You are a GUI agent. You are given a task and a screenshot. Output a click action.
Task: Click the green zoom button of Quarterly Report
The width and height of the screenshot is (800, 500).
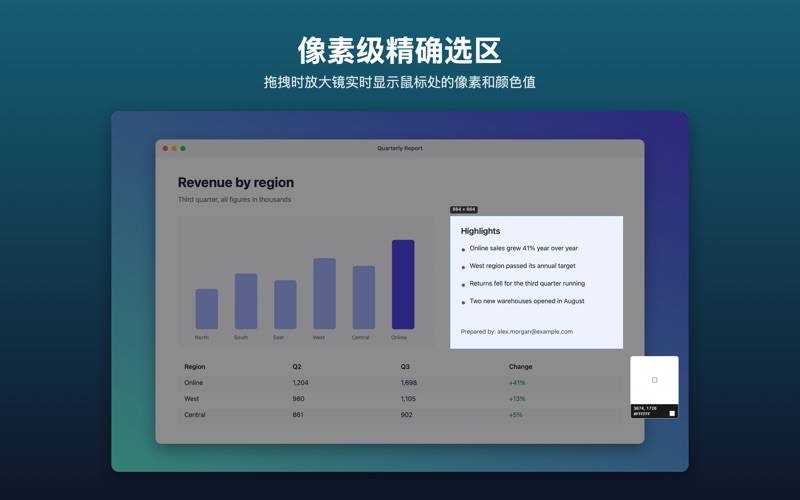click(183, 148)
